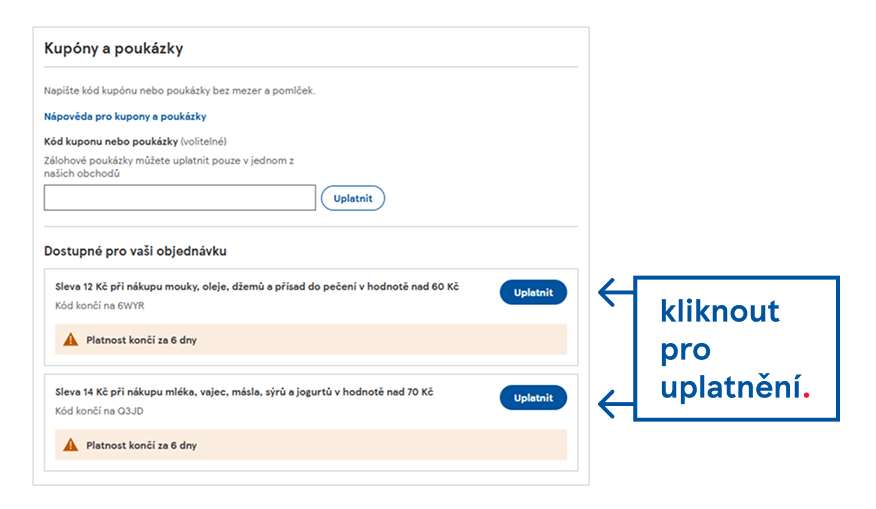Click the Sleva 12 Kč coupon title
This screenshot has width=876, height=509.
[x=257, y=287]
